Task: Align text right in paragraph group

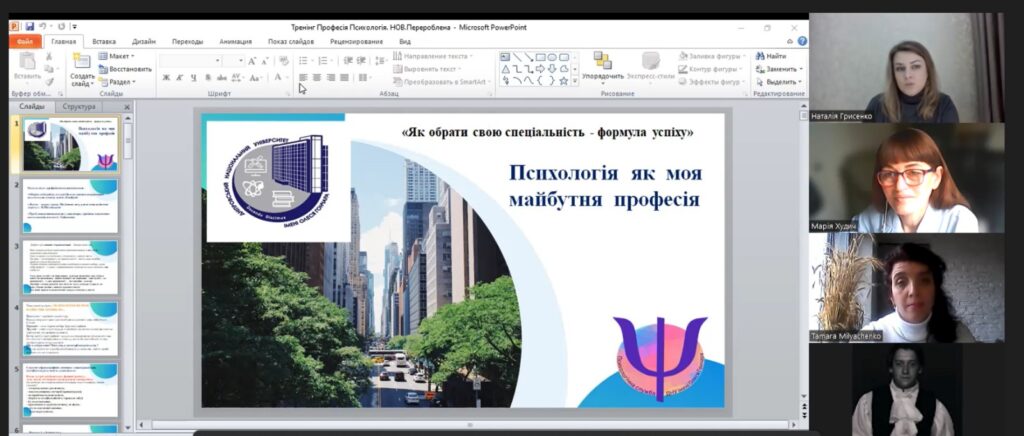Action: [330, 77]
